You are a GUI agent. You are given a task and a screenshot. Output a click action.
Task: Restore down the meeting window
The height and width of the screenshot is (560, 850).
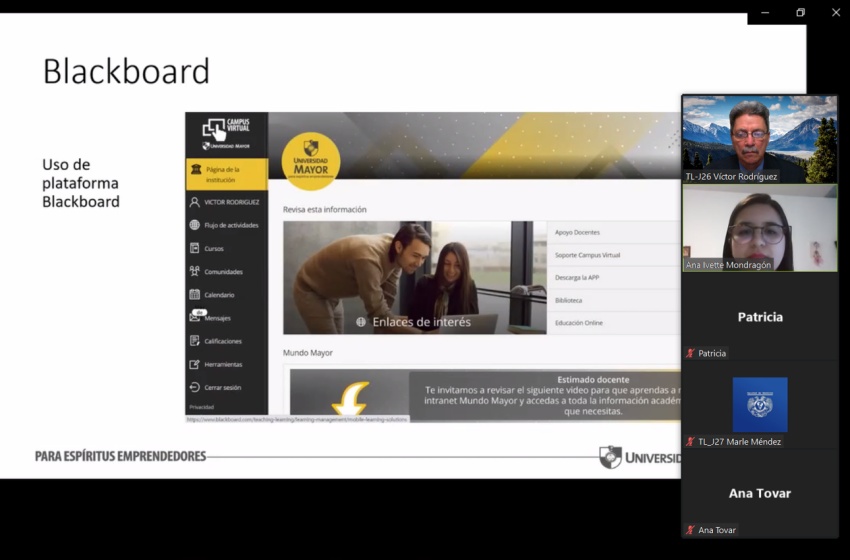(800, 12)
